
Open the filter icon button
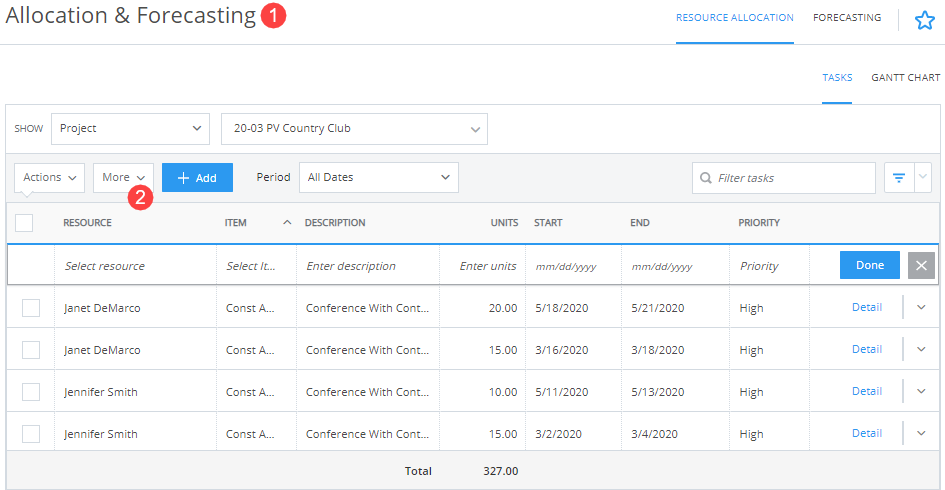(x=899, y=178)
